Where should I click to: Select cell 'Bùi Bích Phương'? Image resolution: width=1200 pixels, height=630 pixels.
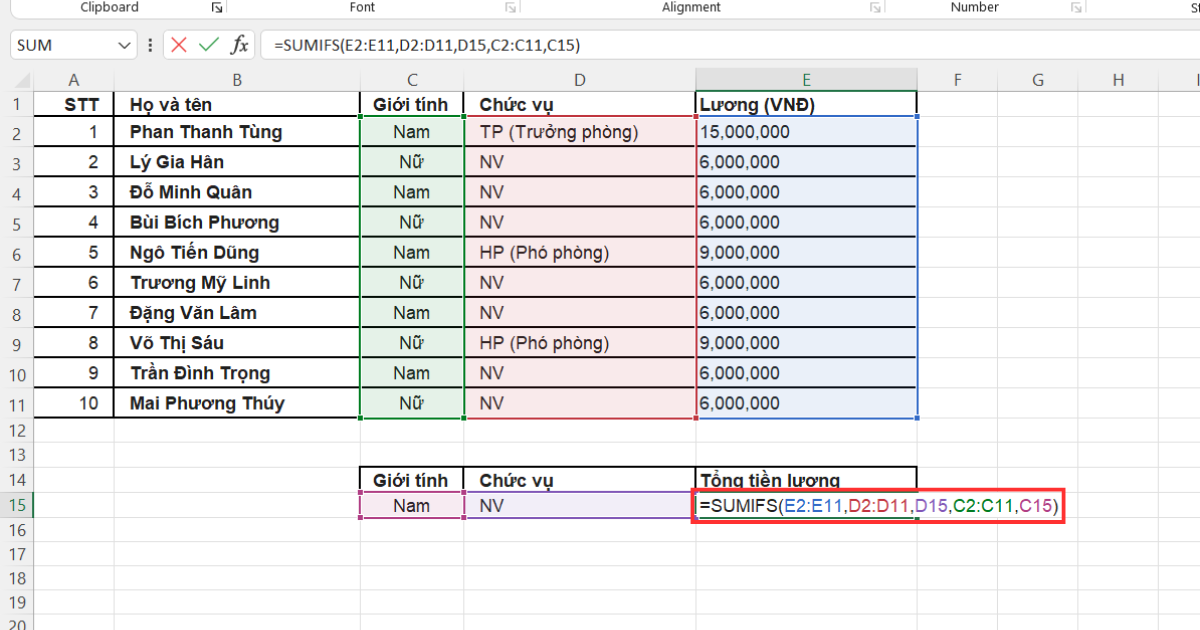coord(237,222)
